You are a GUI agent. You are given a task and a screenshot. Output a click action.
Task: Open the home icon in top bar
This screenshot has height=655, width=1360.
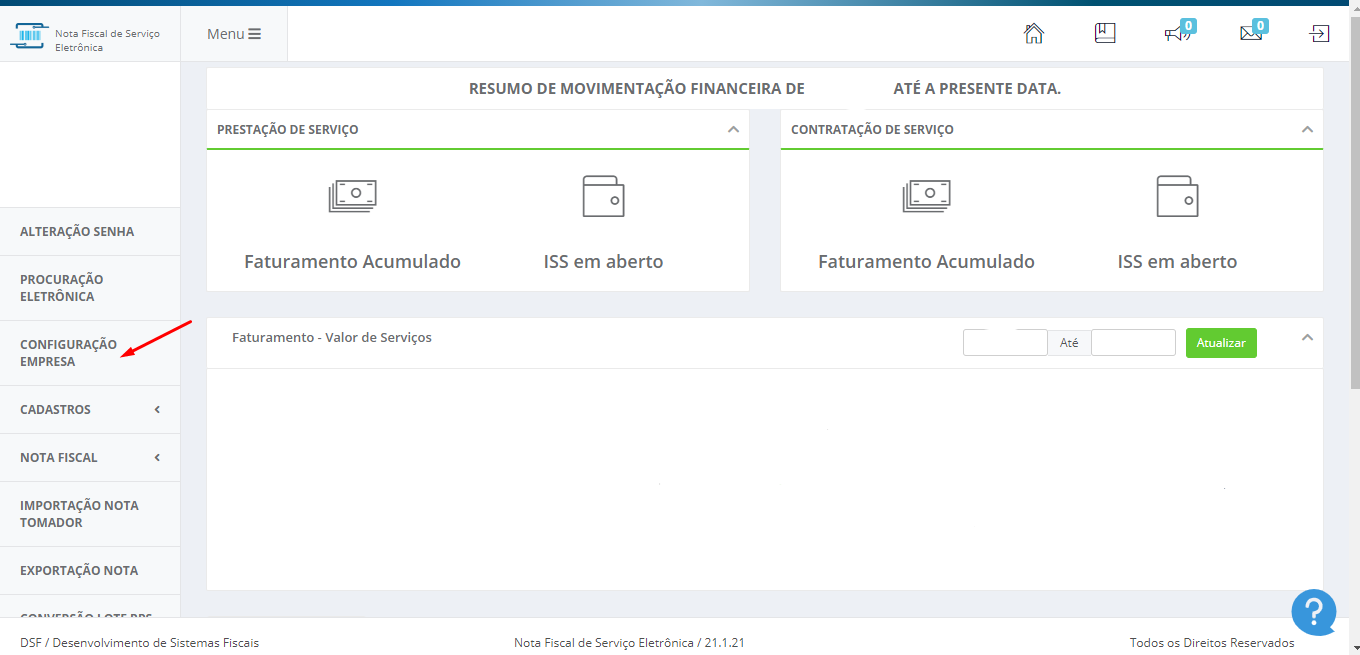(x=1034, y=33)
